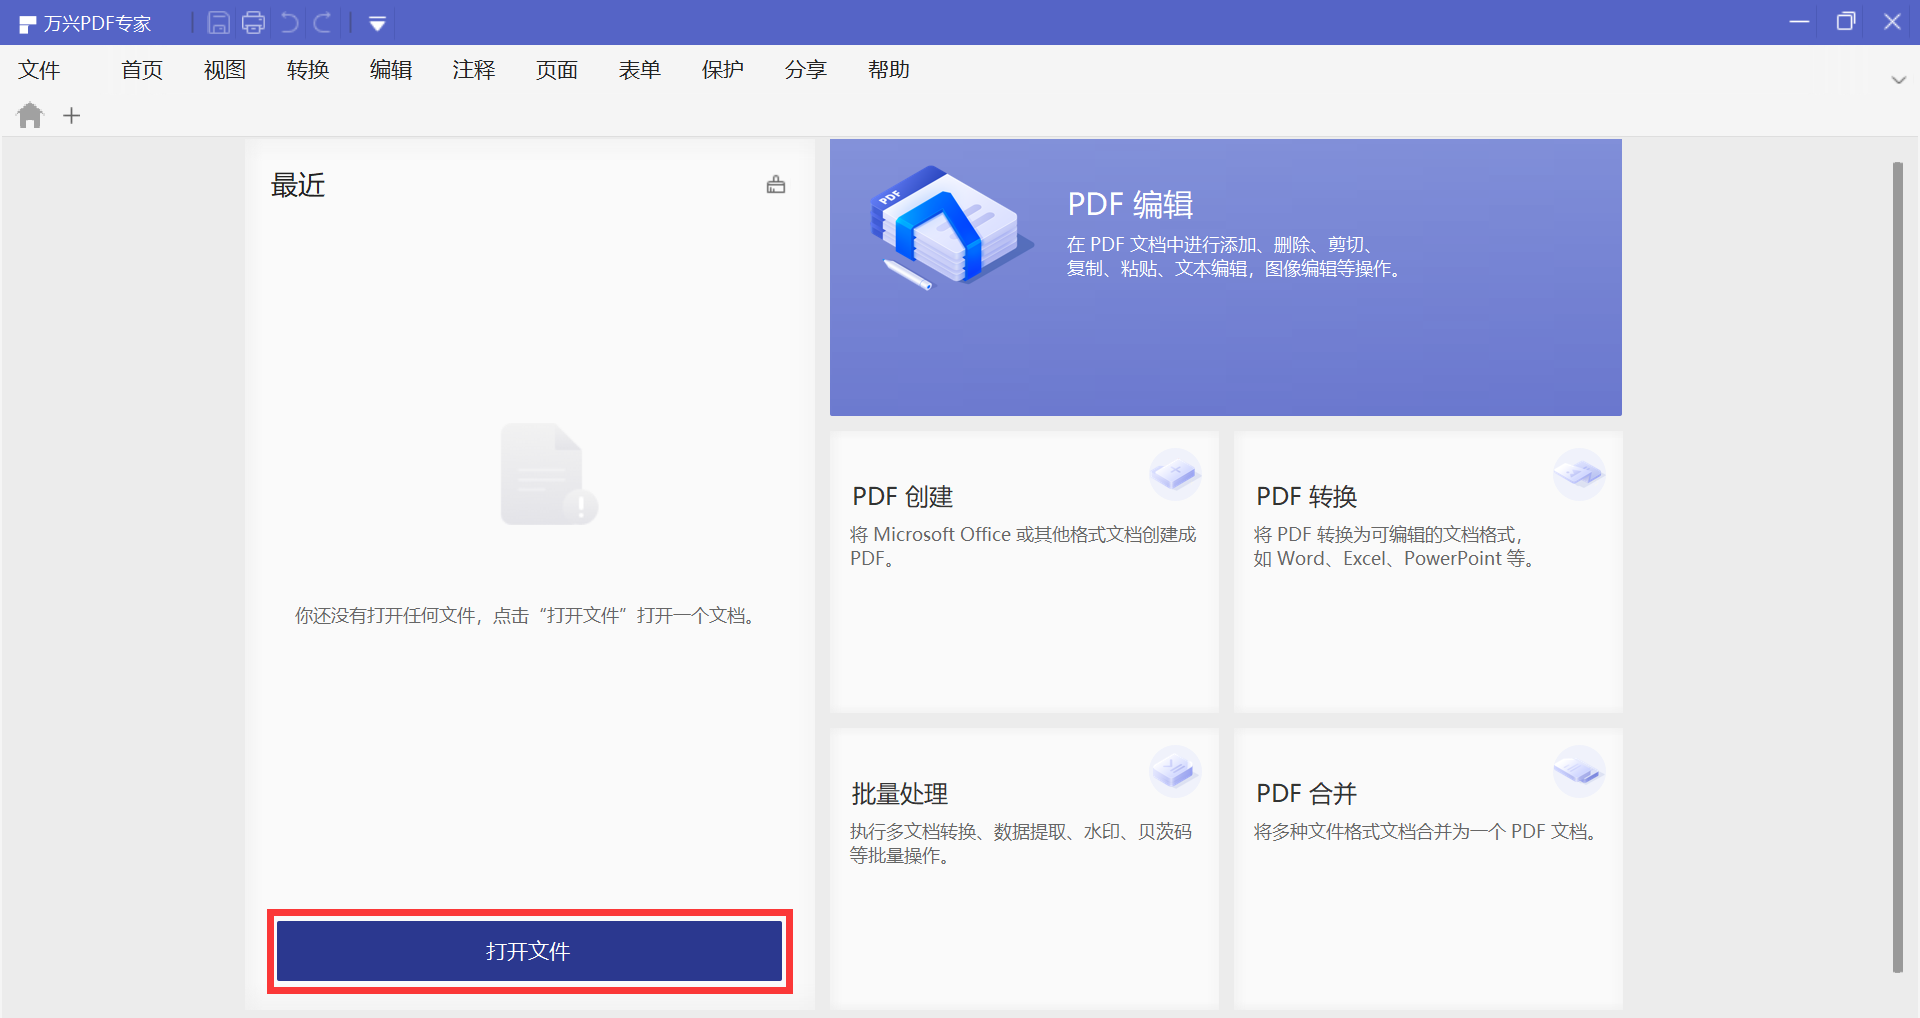Click the Save icon in the toolbar
1920x1018 pixels.
point(218,22)
